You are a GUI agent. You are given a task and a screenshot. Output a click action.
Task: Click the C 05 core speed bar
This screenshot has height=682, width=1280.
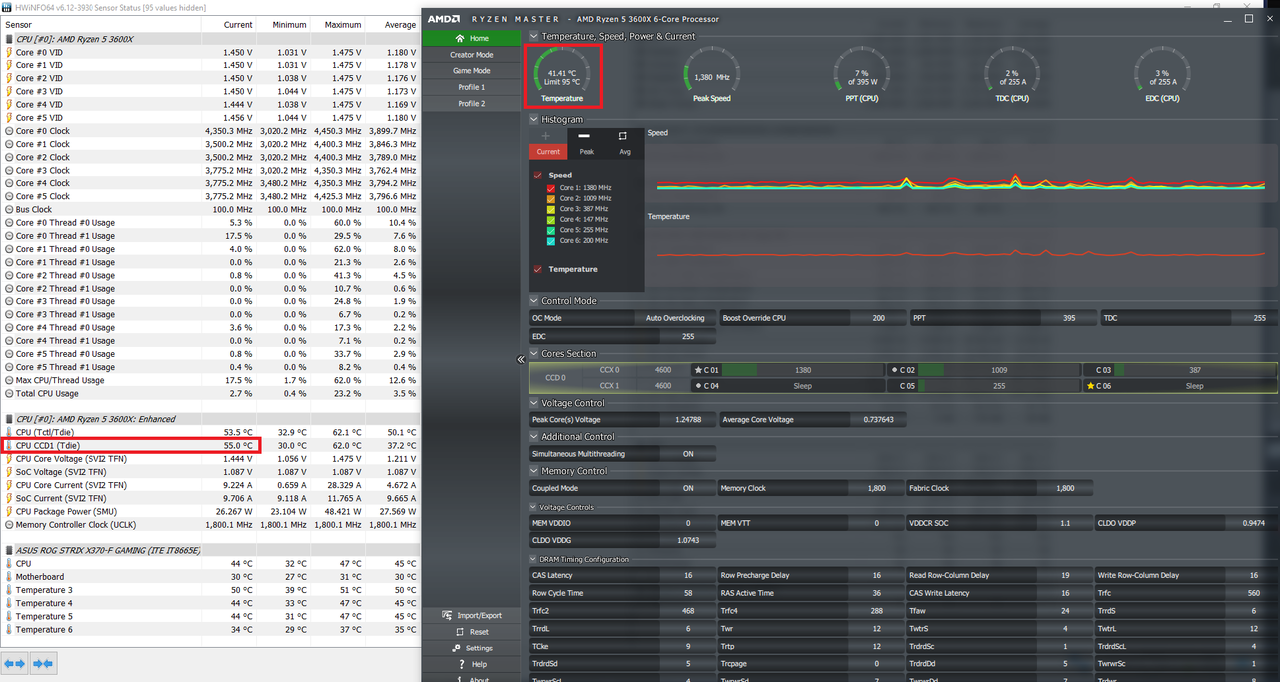pos(999,386)
